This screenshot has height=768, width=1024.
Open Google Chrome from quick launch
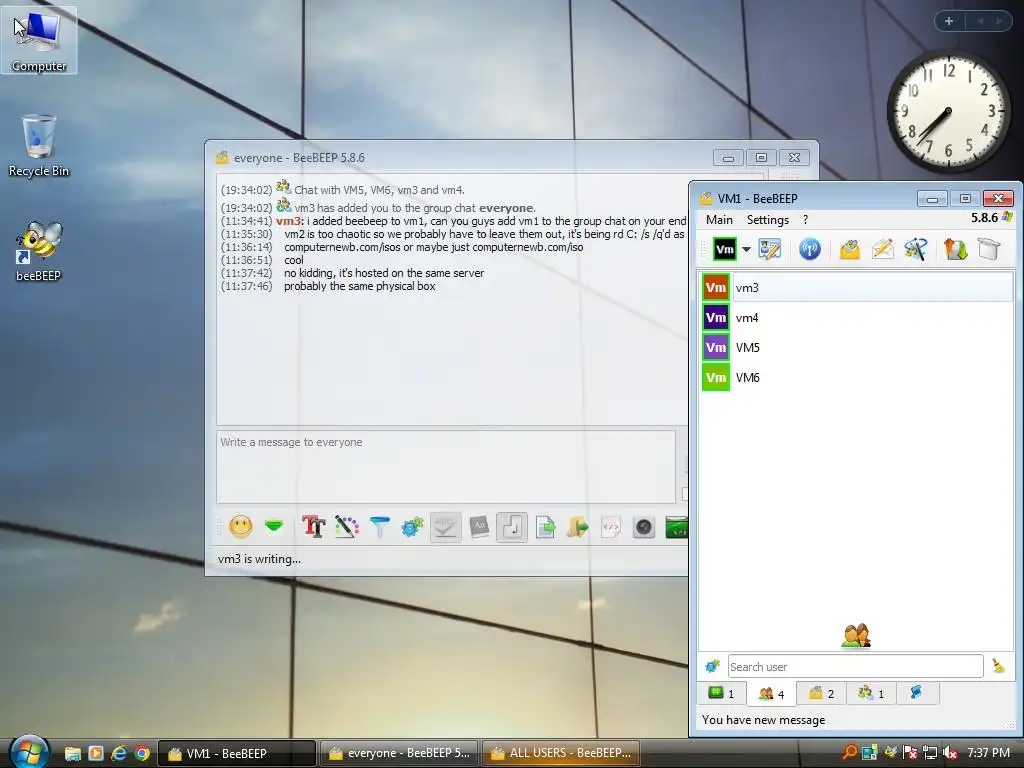[x=142, y=753]
